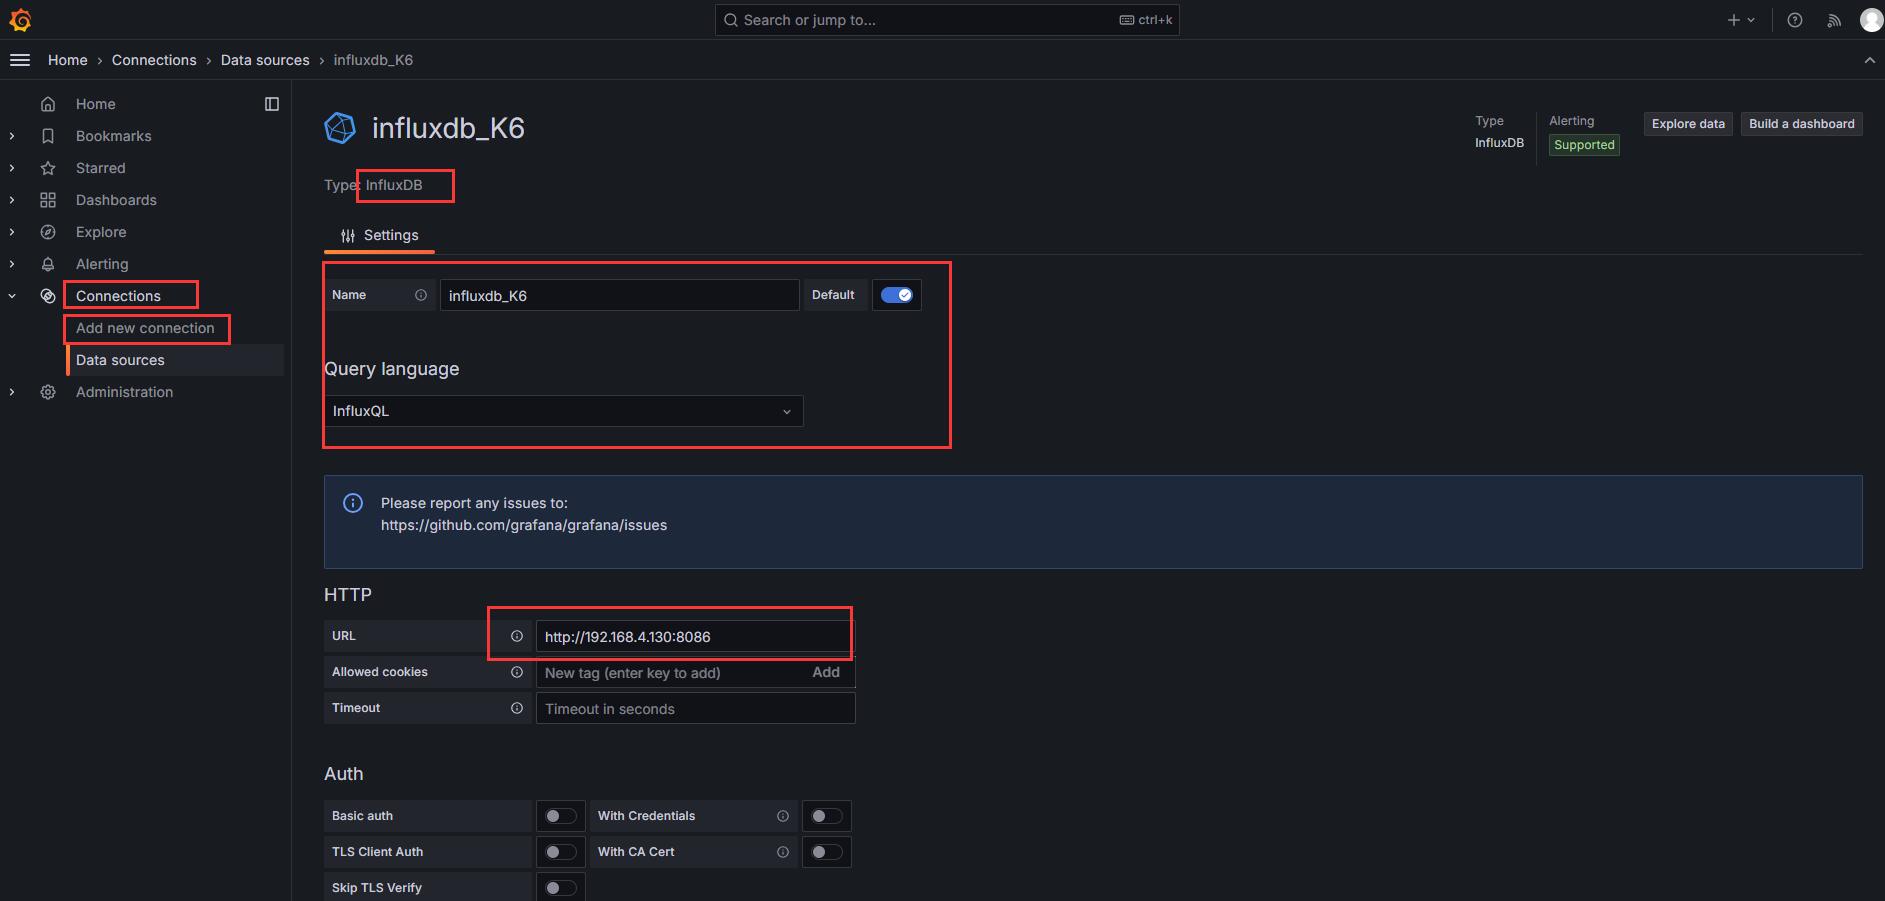Click the Dashboards grid icon
1885x901 pixels.
click(48, 200)
